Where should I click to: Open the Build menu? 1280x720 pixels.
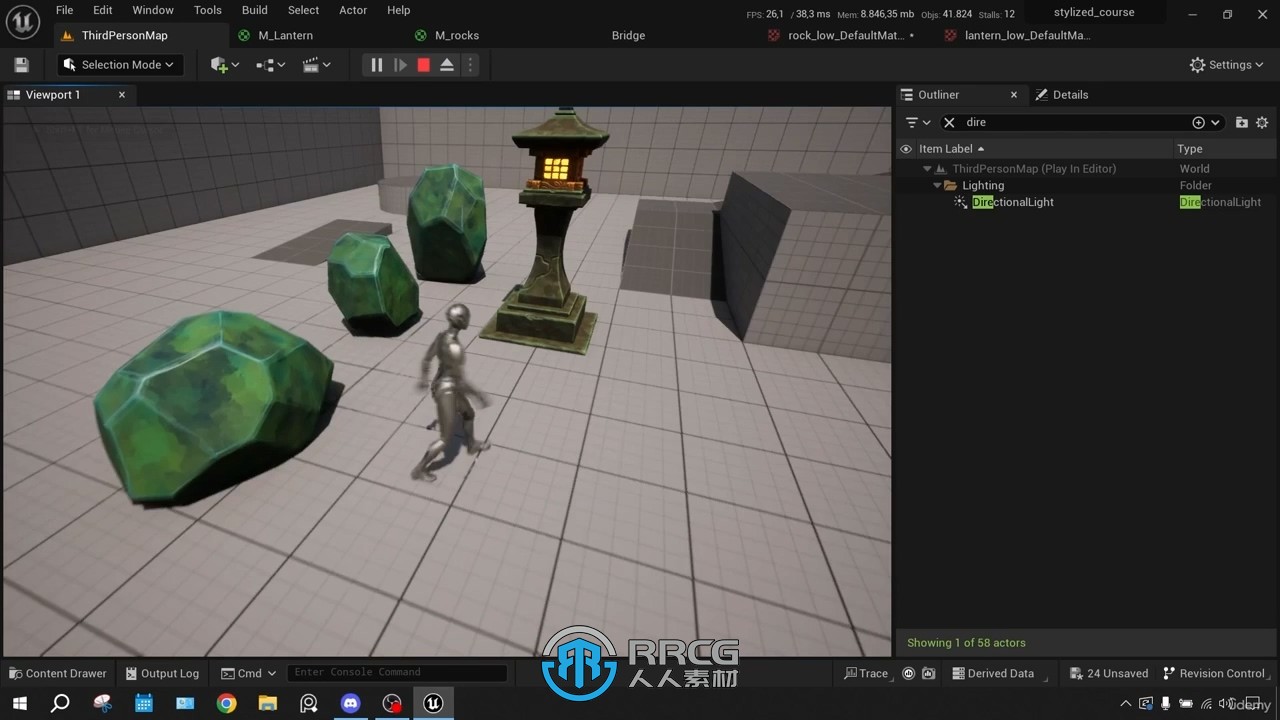pos(255,10)
